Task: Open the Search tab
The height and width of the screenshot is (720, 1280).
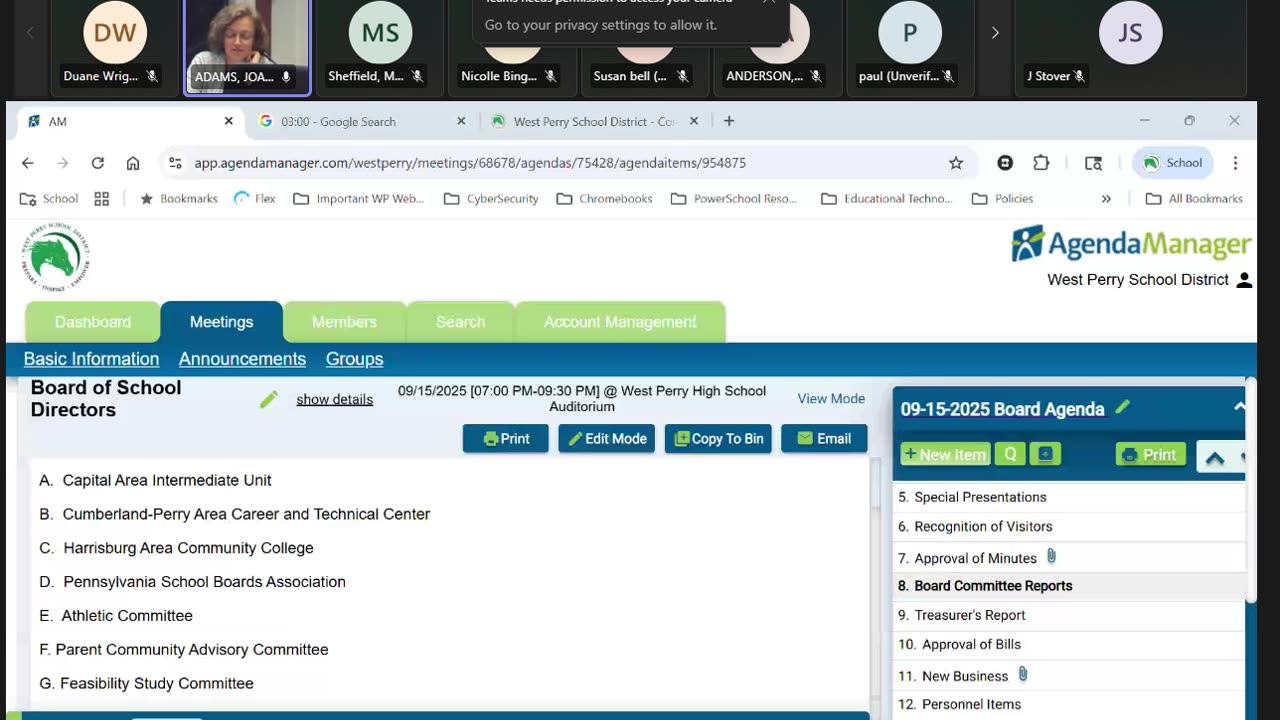Action: click(460, 322)
